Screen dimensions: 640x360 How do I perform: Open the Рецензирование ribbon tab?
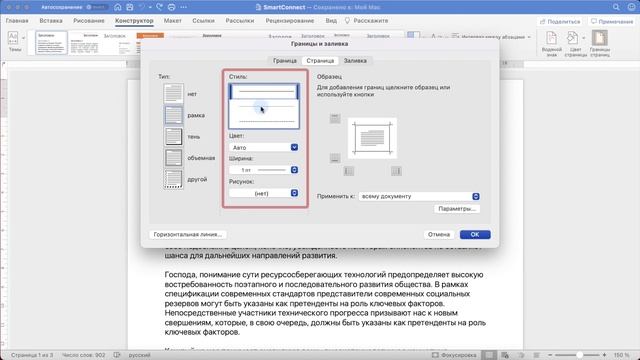pos(290,20)
